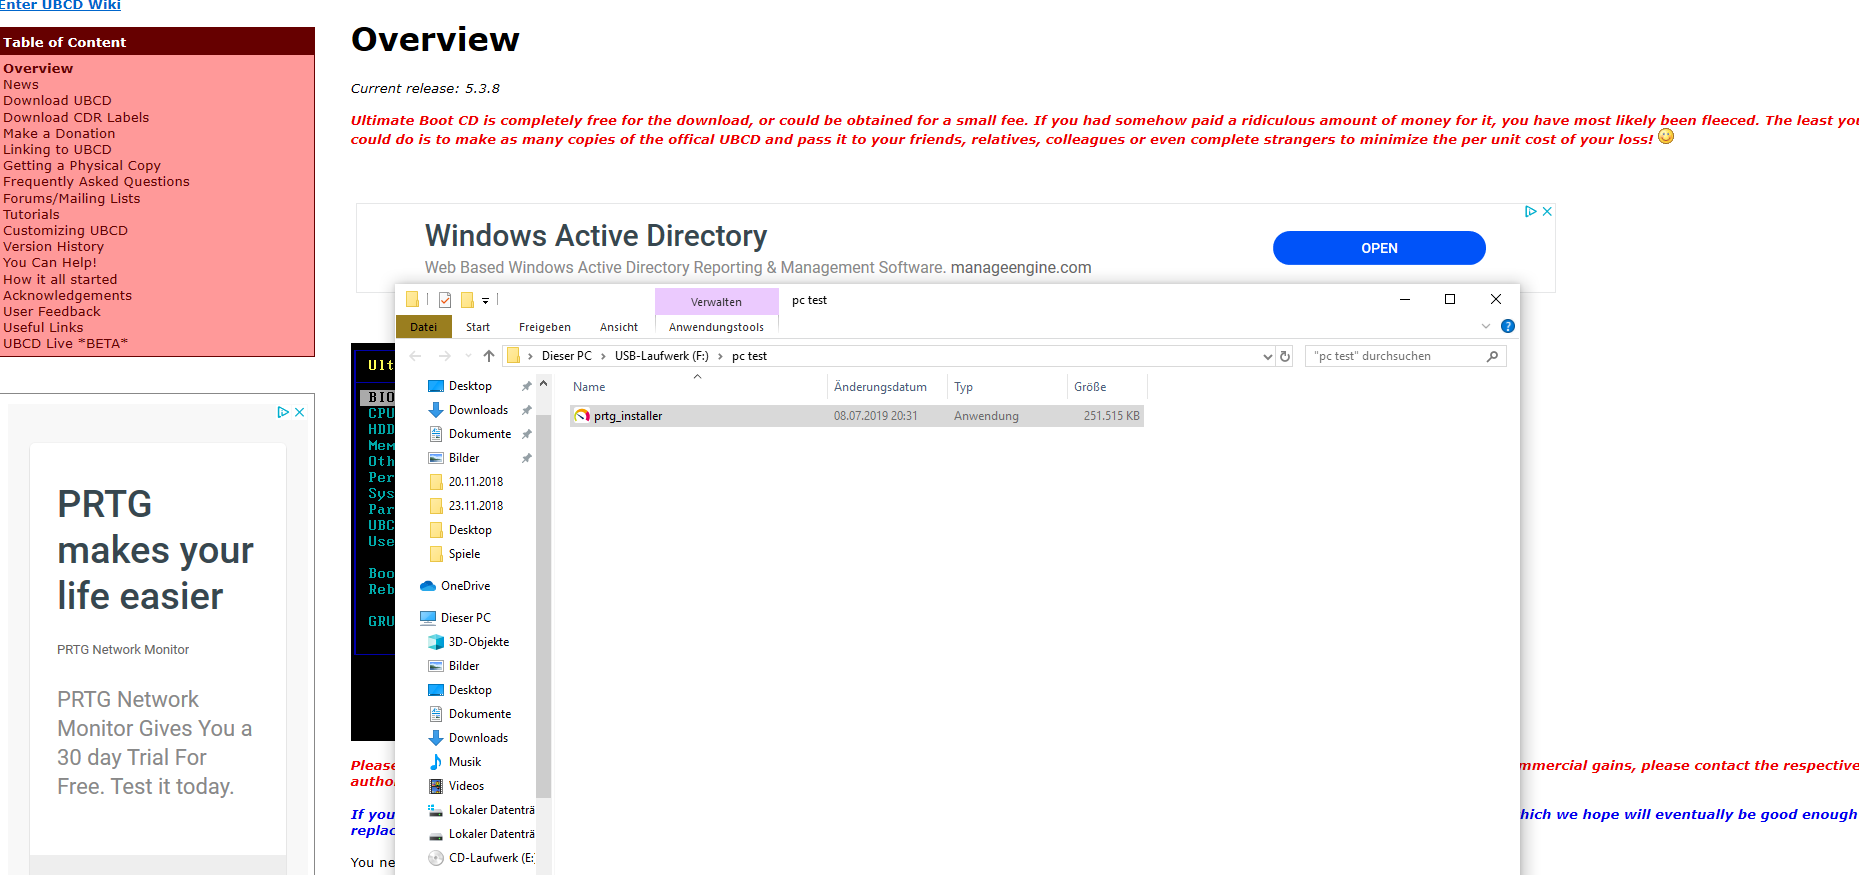This screenshot has height=875, width=1859.
Task: Open the Version History link
Action: (x=53, y=247)
